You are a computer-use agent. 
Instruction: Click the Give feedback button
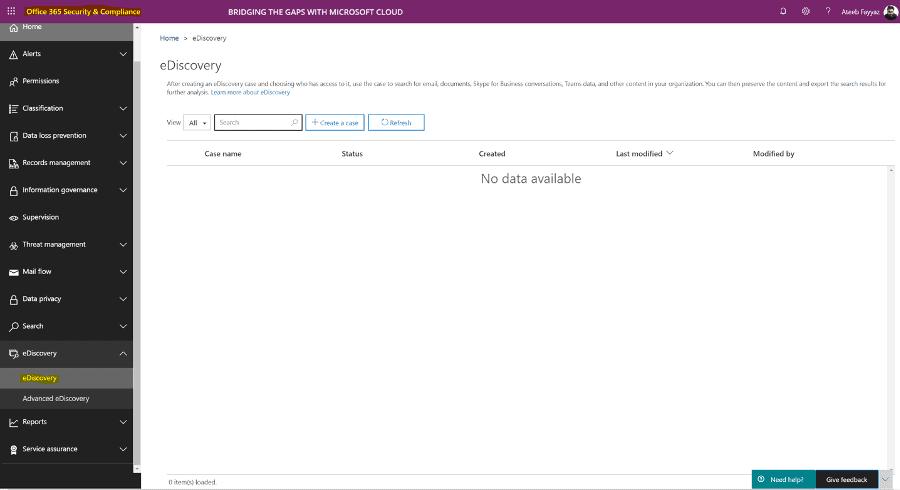(847, 480)
